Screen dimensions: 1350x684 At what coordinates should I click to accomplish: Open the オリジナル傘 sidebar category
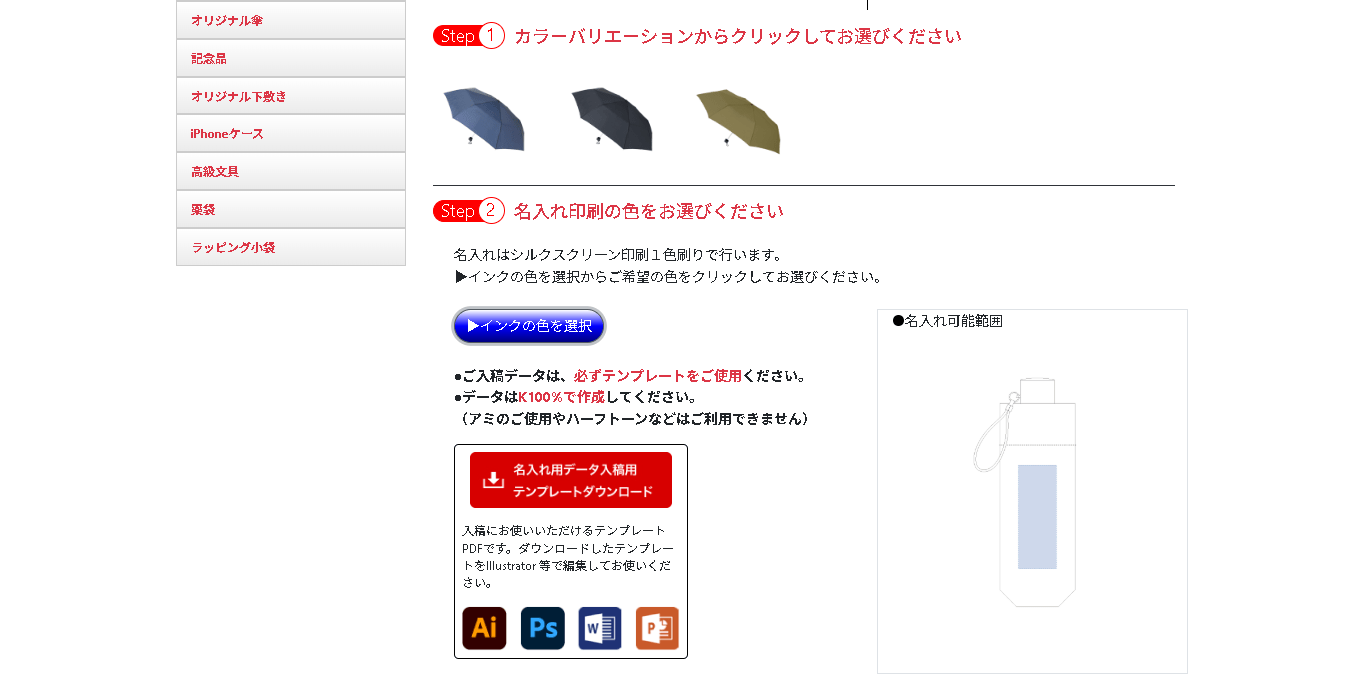click(291, 20)
